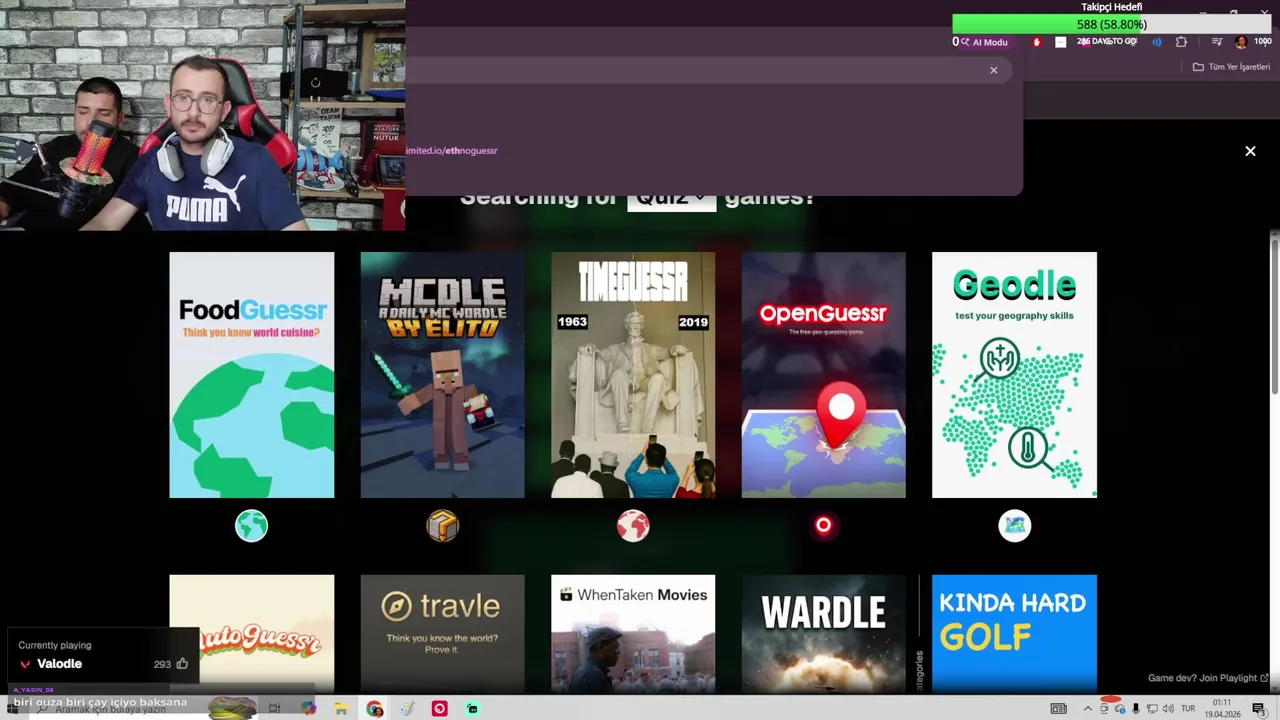Open the clock and date flyout
The image size is (1280, 720).
point(1221,709)
